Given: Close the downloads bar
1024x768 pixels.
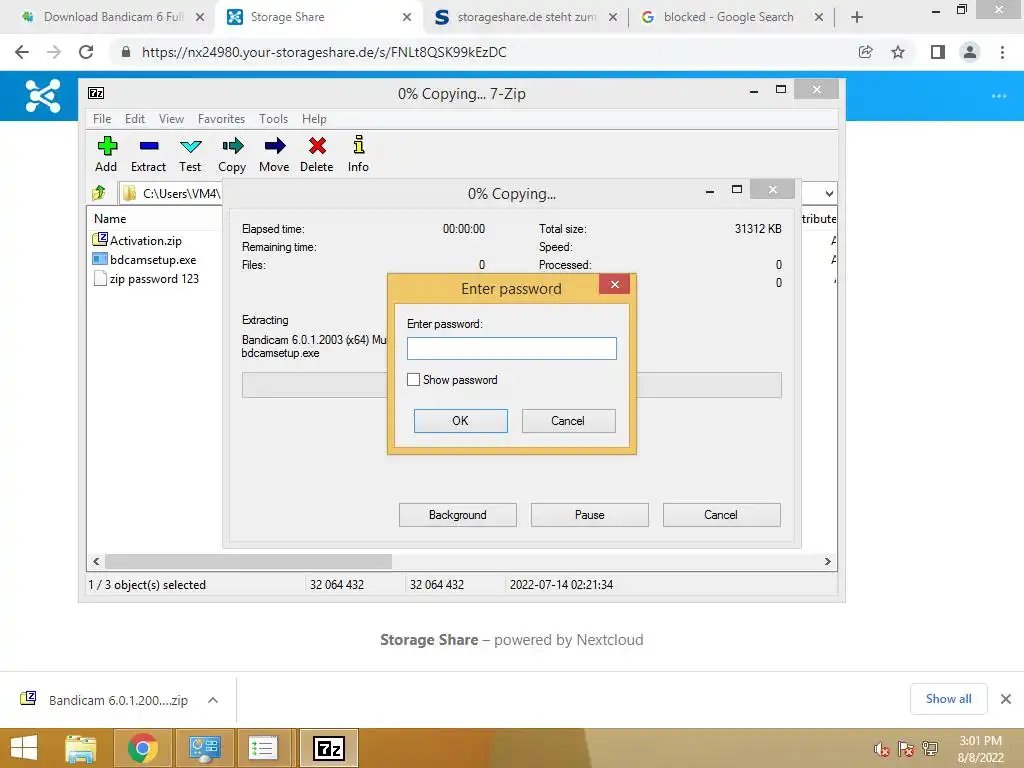Looking at the screenshot, I should (1006, 699).
